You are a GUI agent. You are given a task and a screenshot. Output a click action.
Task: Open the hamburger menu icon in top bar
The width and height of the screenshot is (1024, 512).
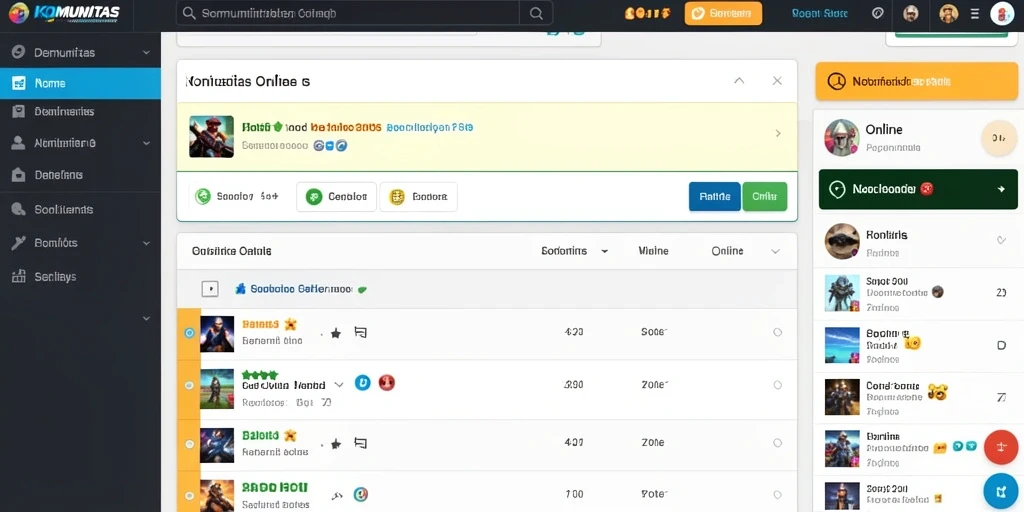pyautogui.click(x=975, y=13)
